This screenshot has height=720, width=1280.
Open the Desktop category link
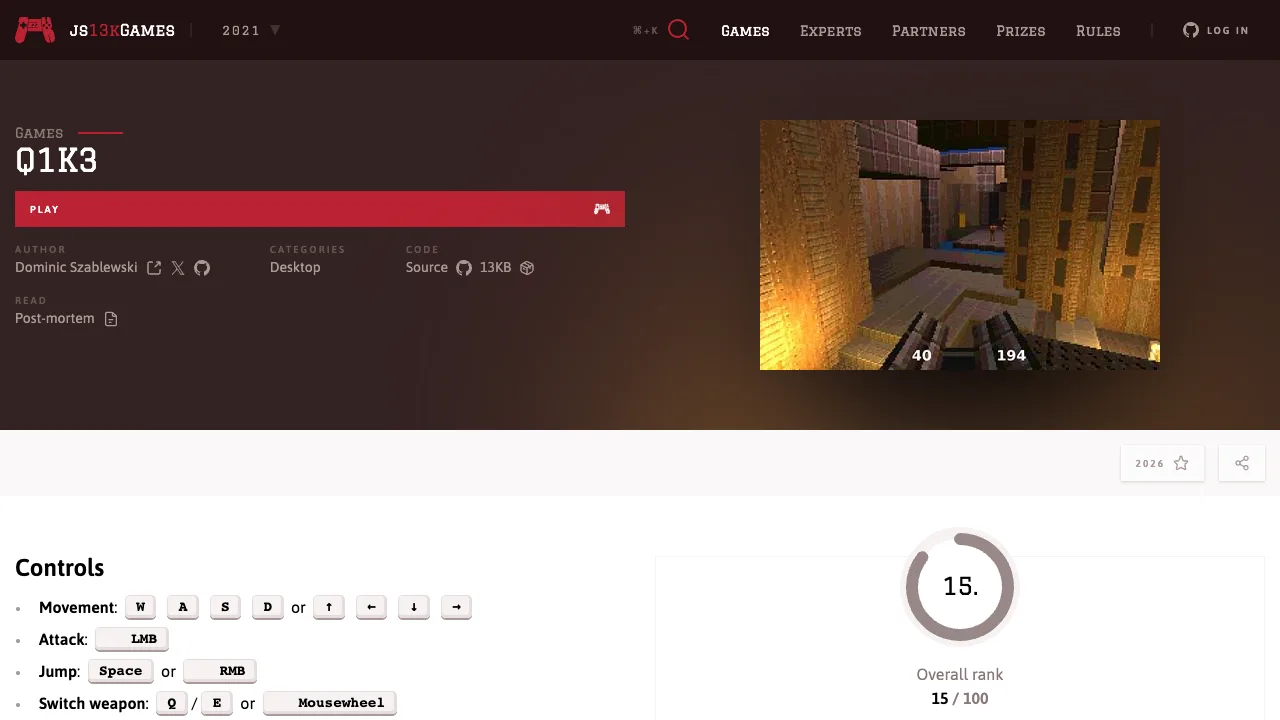tap(295, 267)
